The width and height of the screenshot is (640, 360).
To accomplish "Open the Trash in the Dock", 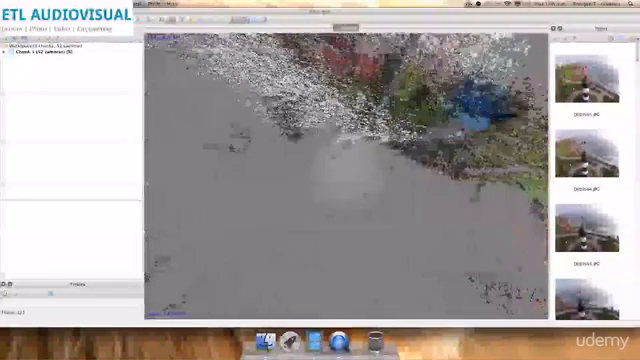I will (x=375, y=341).
